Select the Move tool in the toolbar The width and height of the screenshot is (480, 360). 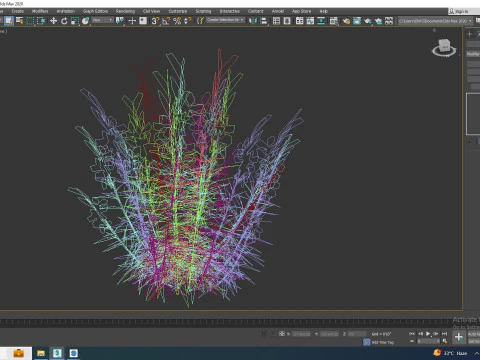click(x=53, y=21)
